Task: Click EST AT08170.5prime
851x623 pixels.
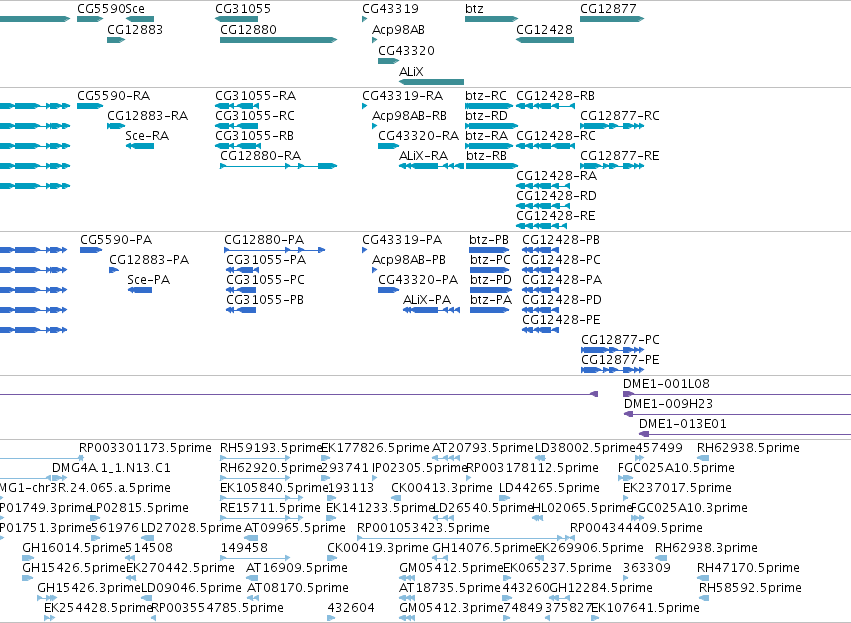Action: 298,588
